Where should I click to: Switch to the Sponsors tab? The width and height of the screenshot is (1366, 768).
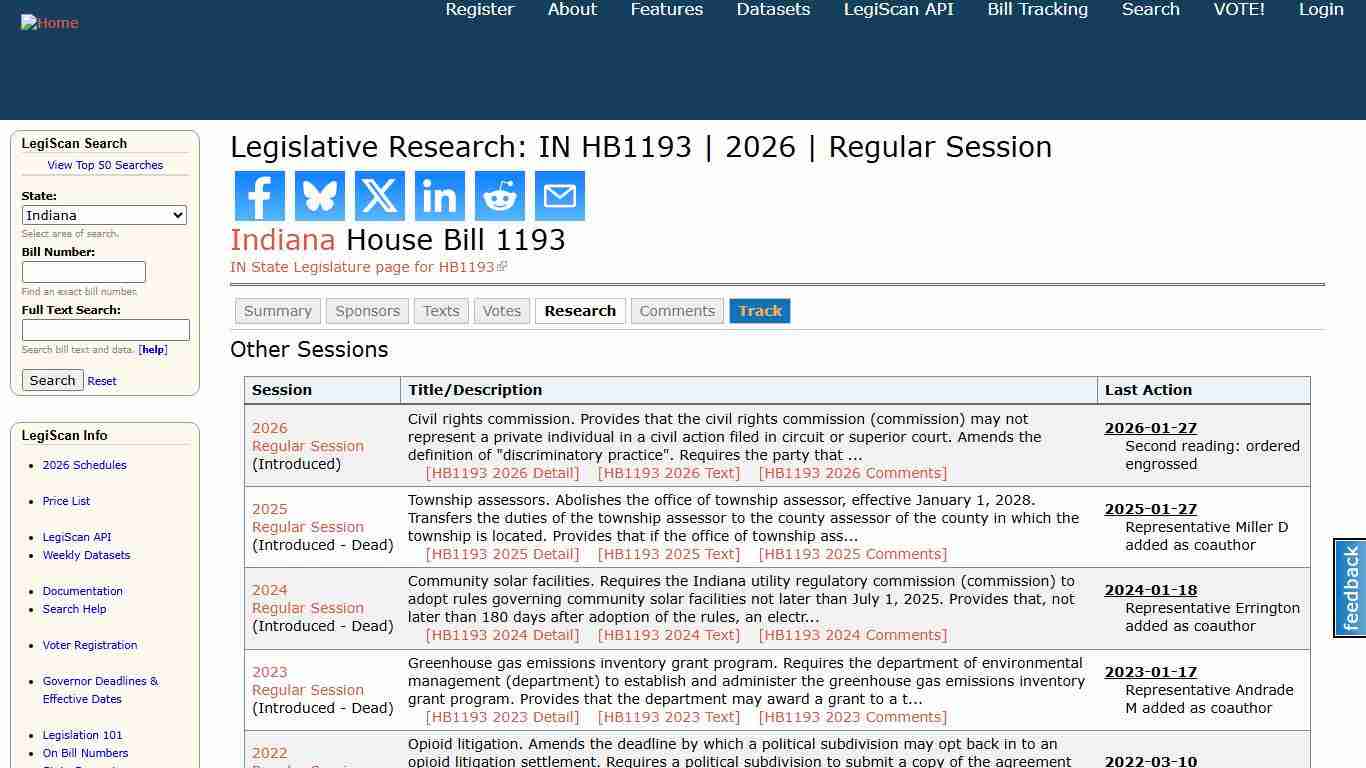coord(366,311)
